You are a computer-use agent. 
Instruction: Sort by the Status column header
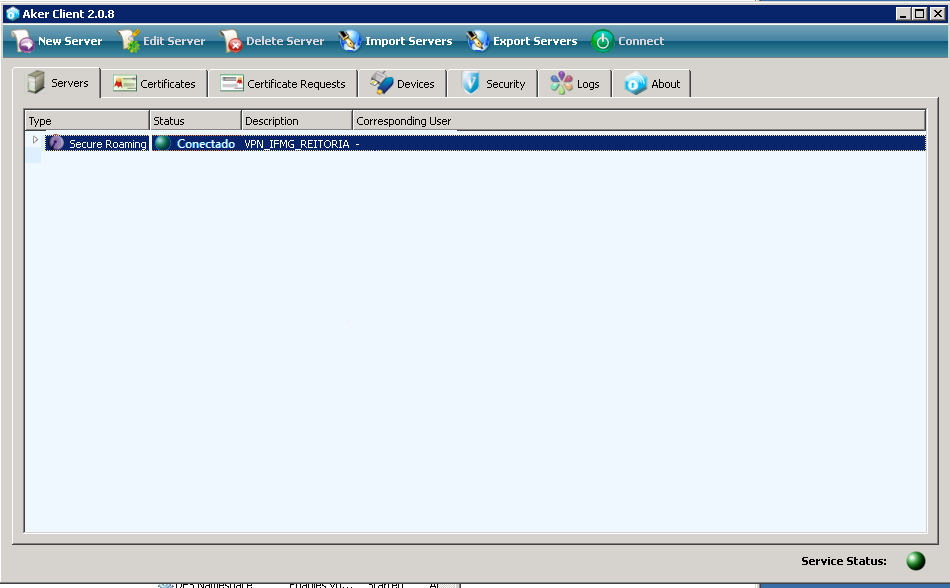pyautogui.click(x=195, y=121)
